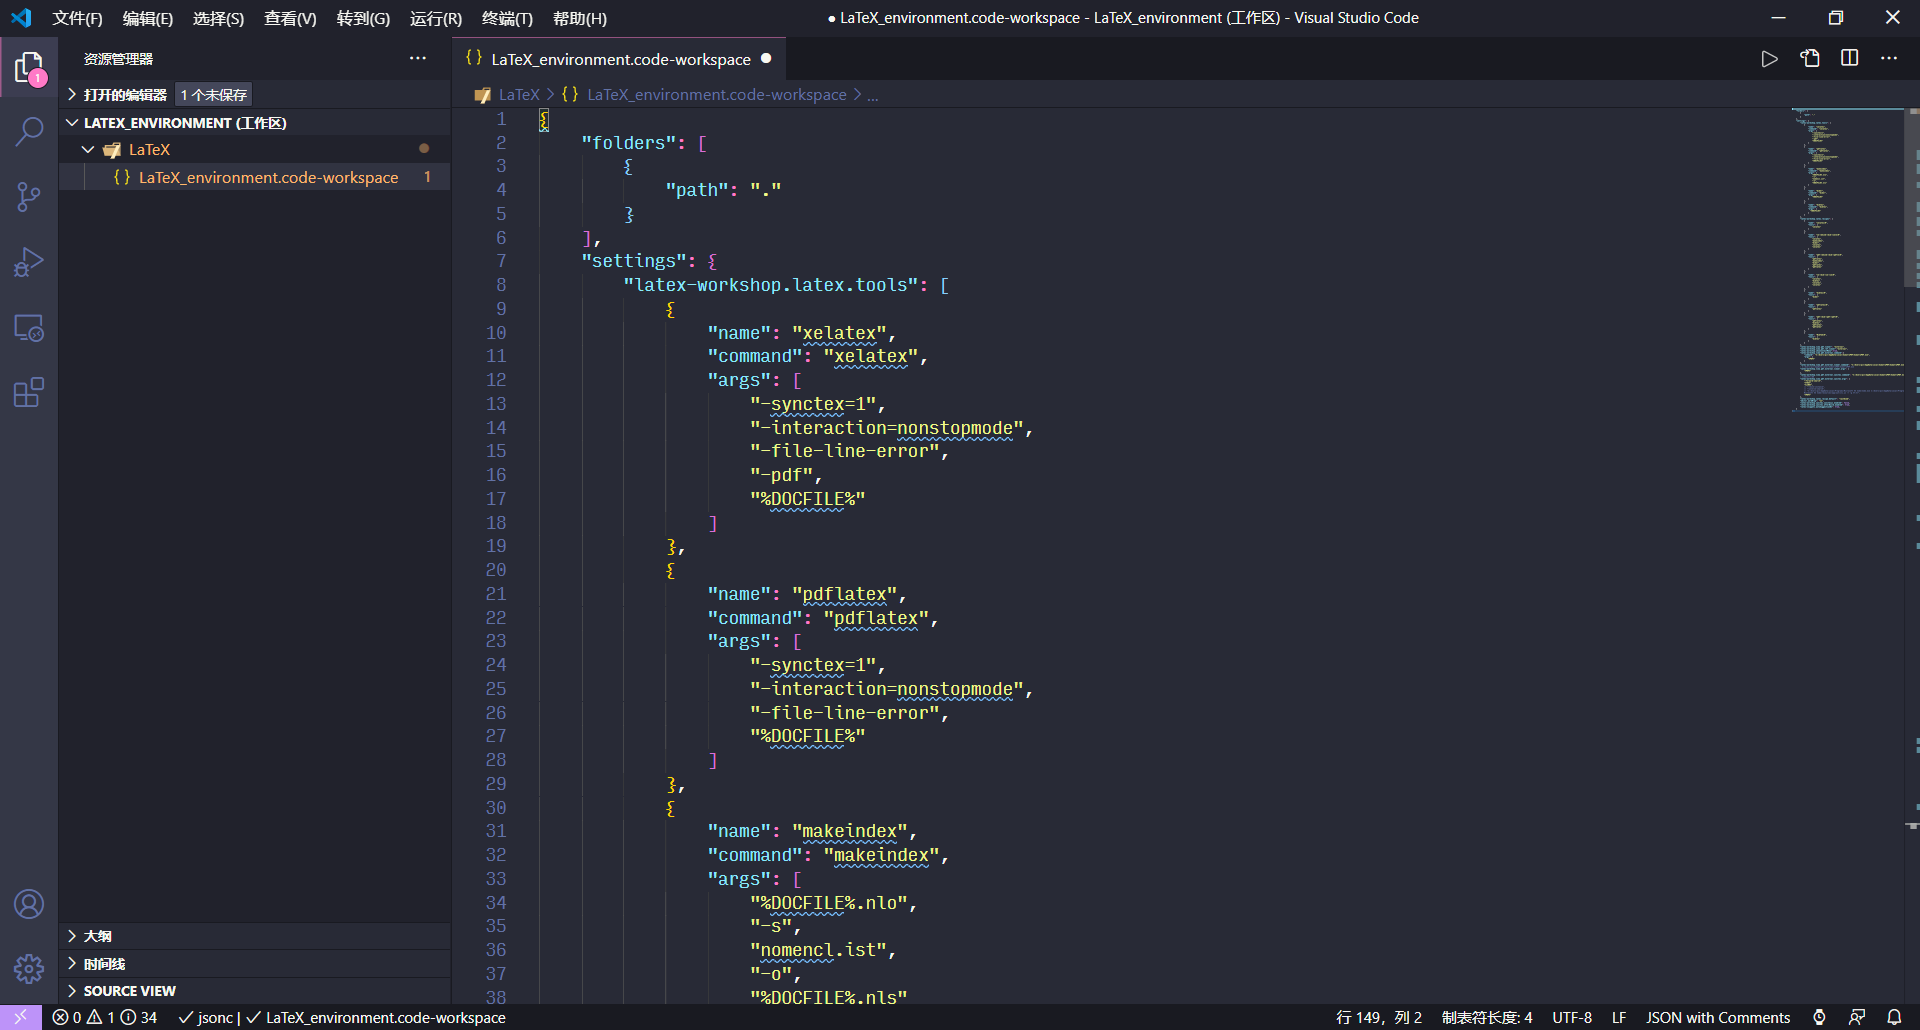The height and width of the screenshot is (1030, 1920).
Task: Open the Manage gear menu
Action: 29,968
